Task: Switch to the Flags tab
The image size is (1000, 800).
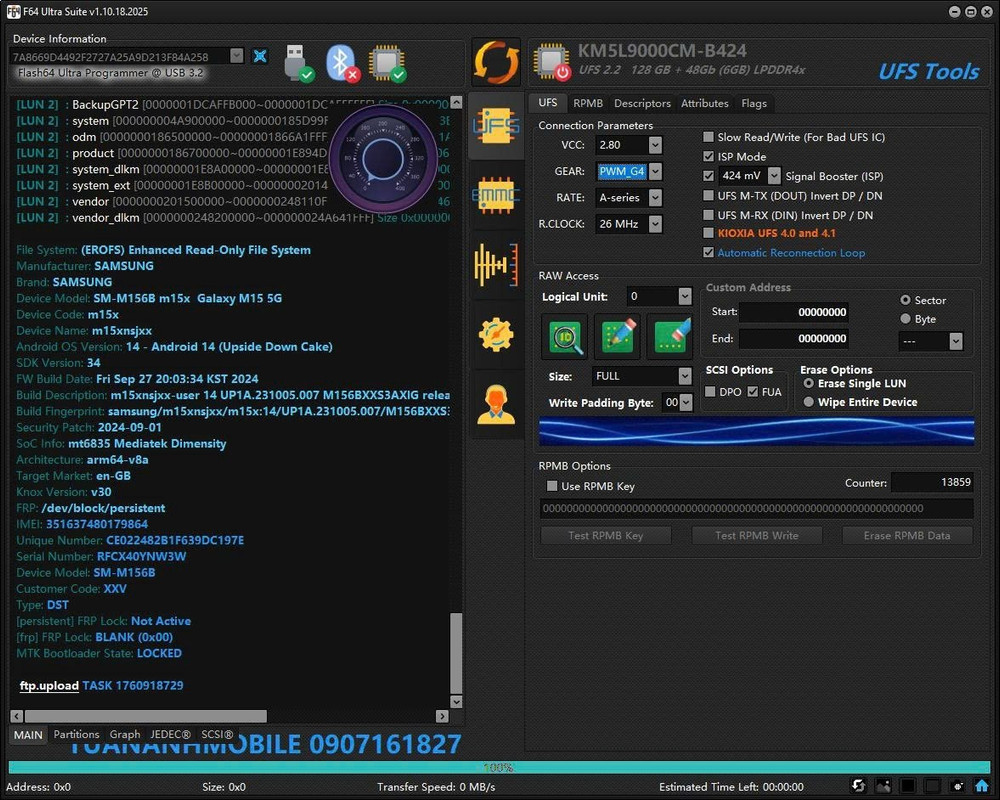Action: click(x=754, y=103)
